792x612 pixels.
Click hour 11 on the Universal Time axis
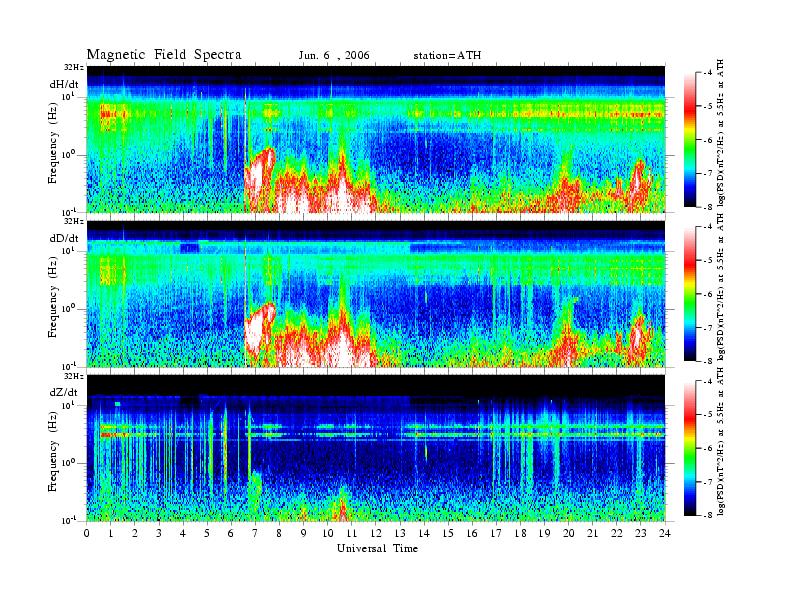coord(352,533)
